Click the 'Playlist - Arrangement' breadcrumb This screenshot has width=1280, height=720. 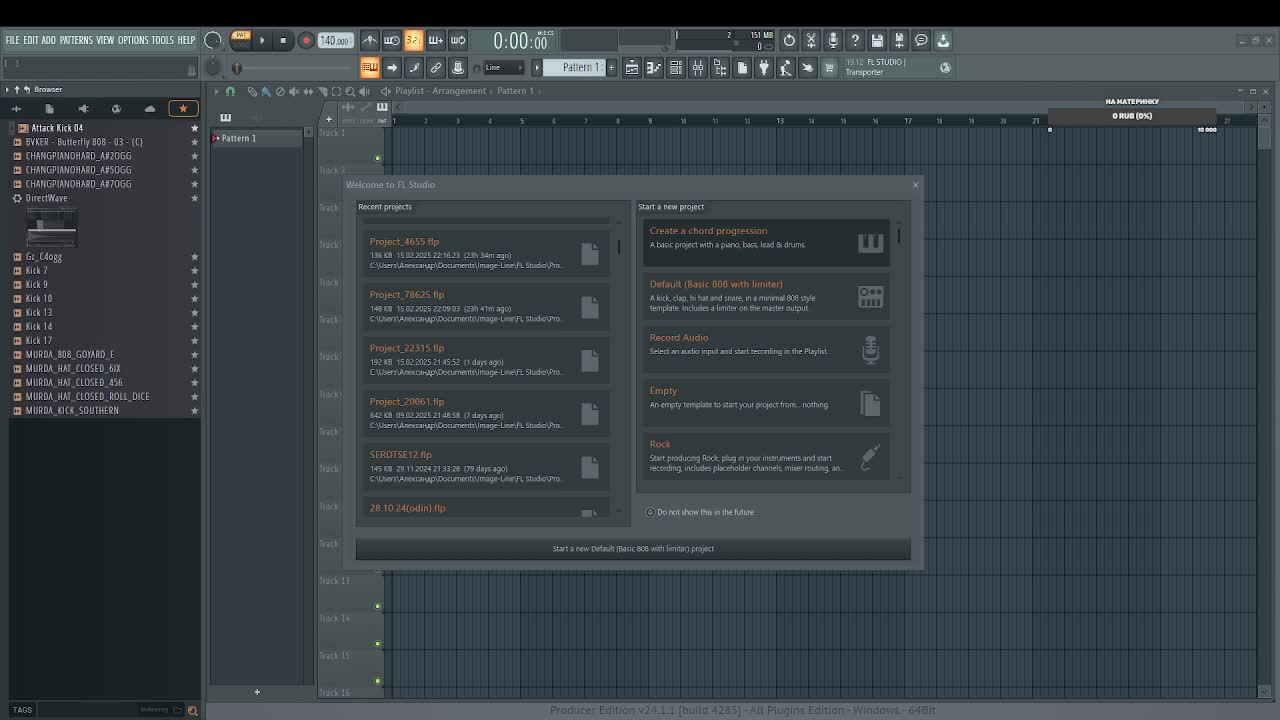coord(440,91)
